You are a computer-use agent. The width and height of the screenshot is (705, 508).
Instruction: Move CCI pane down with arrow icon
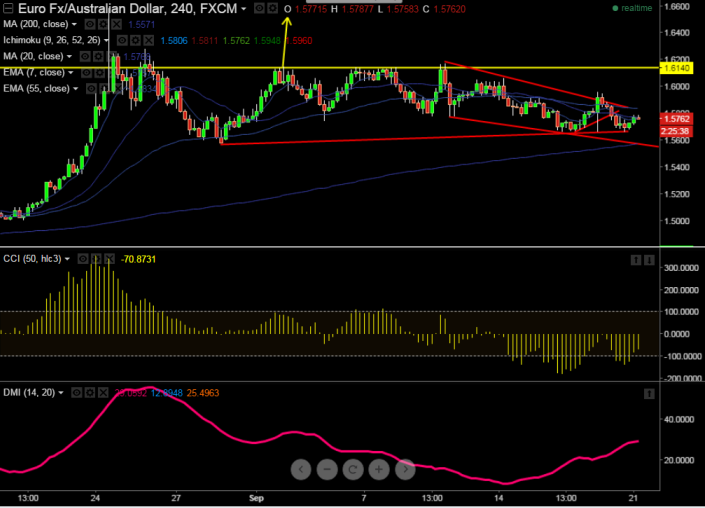[x=649, y=260]
